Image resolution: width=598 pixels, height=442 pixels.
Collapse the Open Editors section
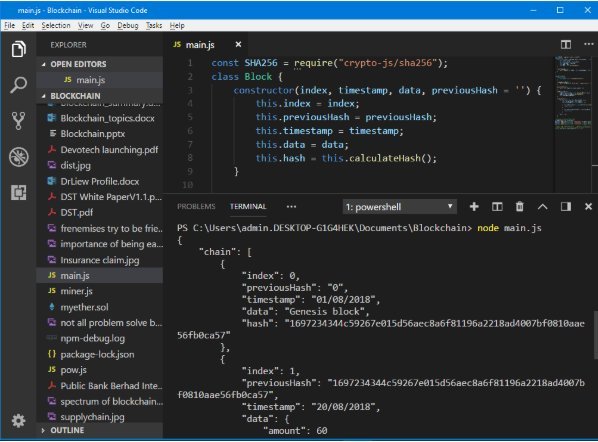tap(100, 64)
